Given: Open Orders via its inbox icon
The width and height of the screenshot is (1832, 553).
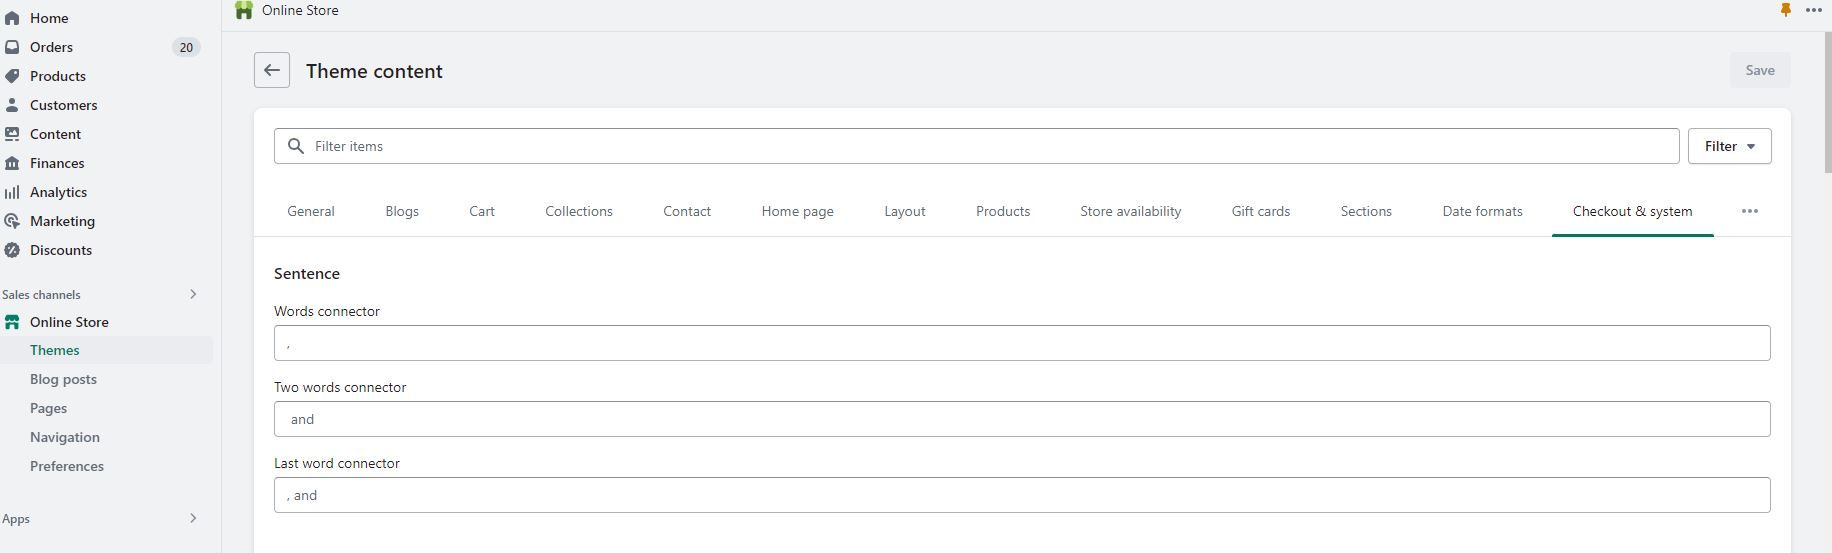Looking at the screenshot, I should tap(12, 47).
